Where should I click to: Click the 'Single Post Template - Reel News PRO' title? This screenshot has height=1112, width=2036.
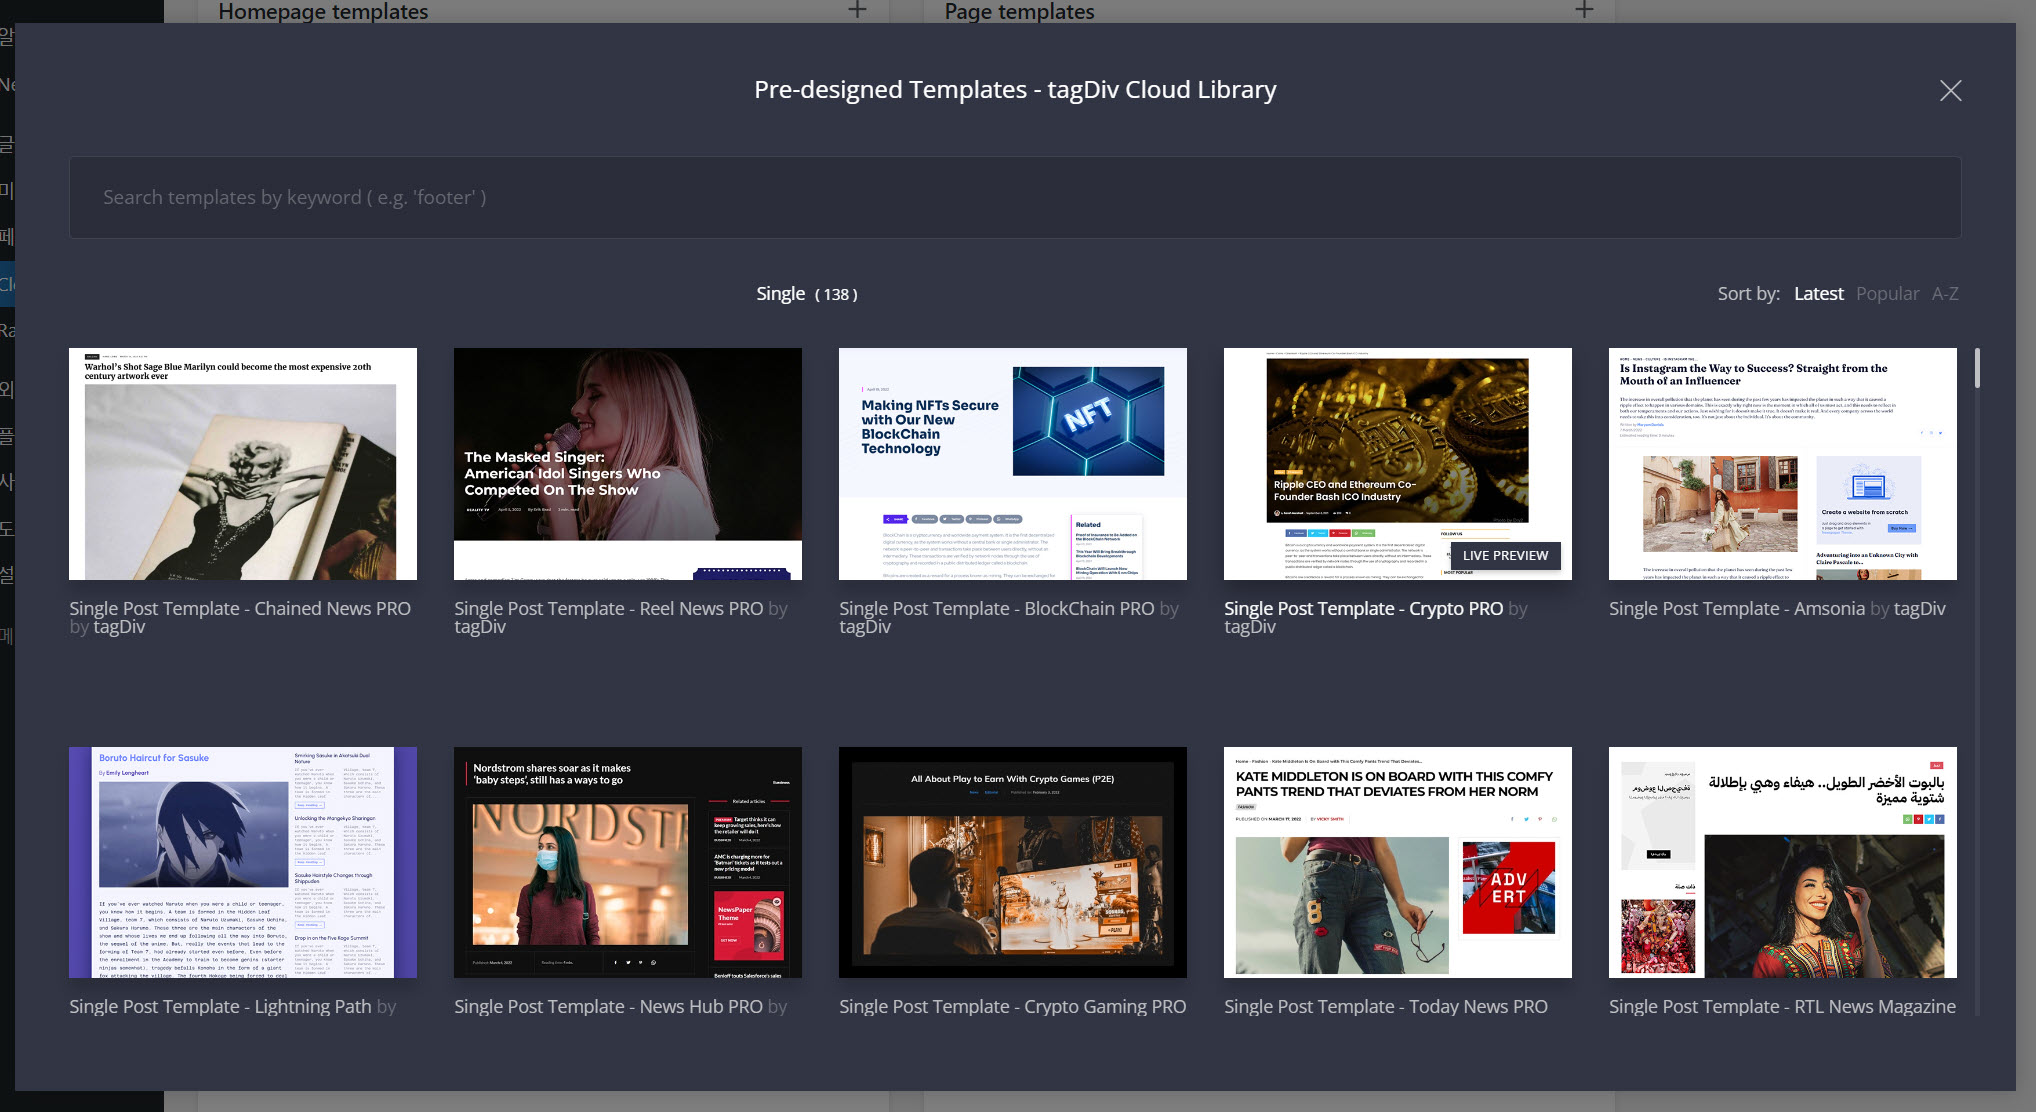coord(608,608)
